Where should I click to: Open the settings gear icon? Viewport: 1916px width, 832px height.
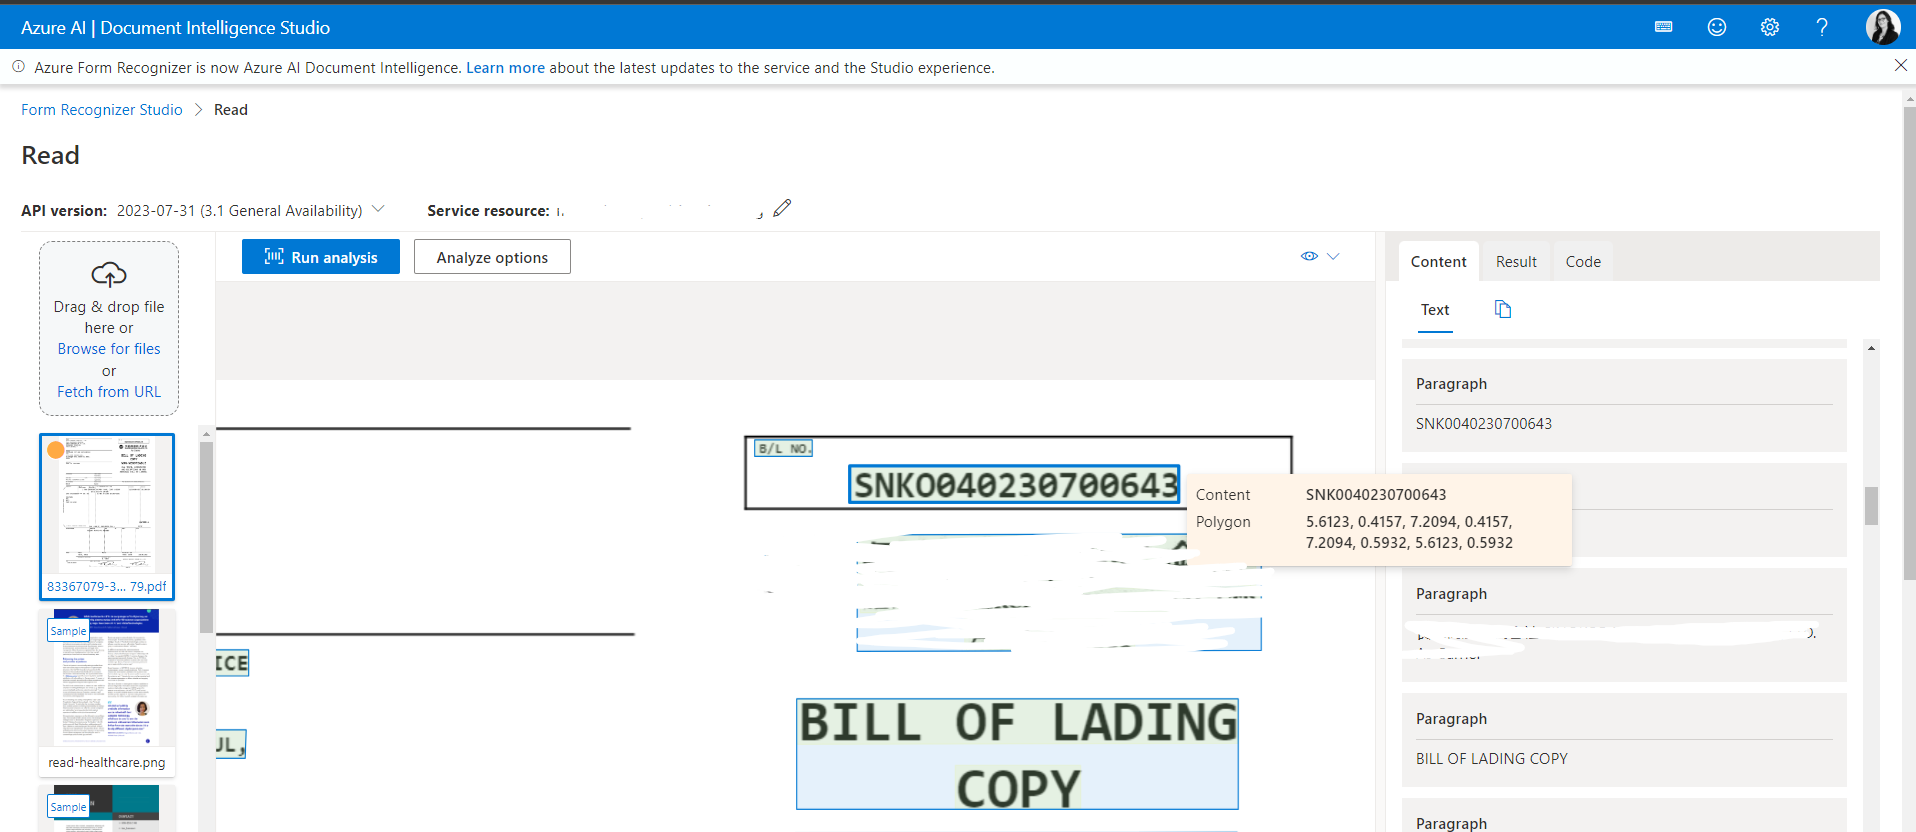pos(1769,27)
